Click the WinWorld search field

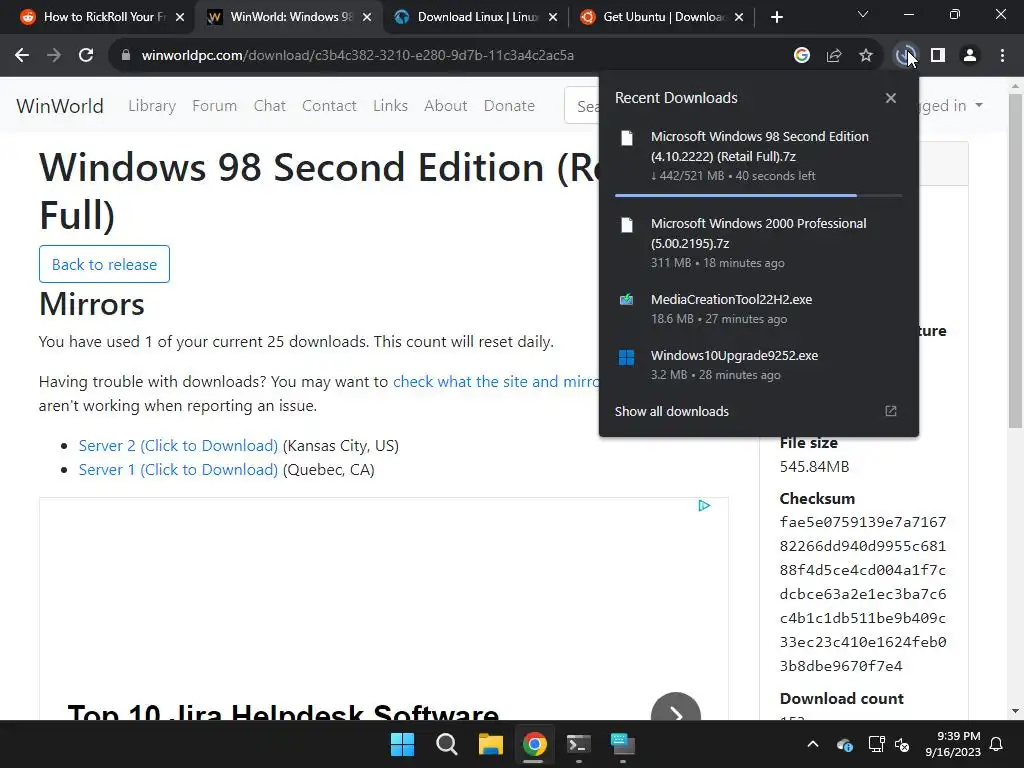pyautogui.click(x=582, y=106)
